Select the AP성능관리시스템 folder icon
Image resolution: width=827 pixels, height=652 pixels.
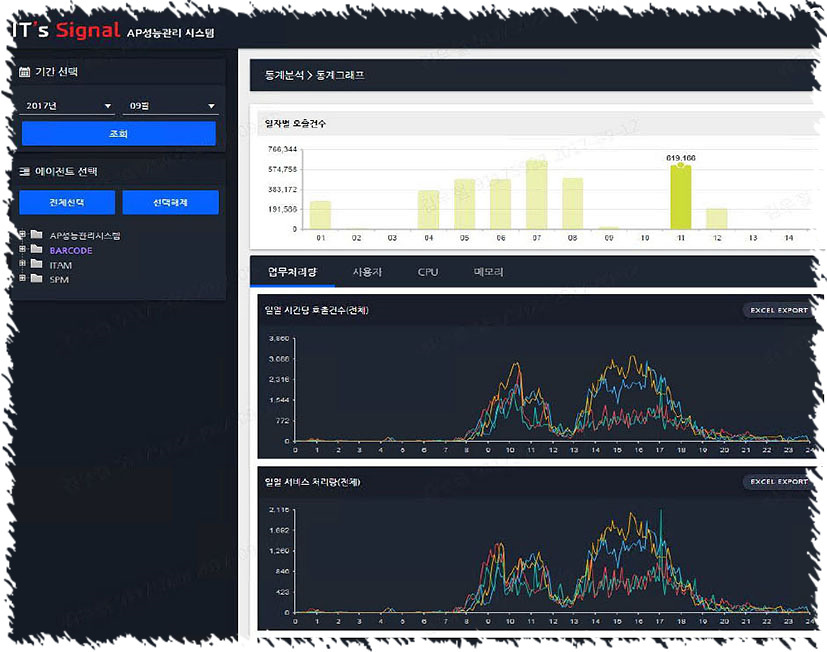pos(36,234)
